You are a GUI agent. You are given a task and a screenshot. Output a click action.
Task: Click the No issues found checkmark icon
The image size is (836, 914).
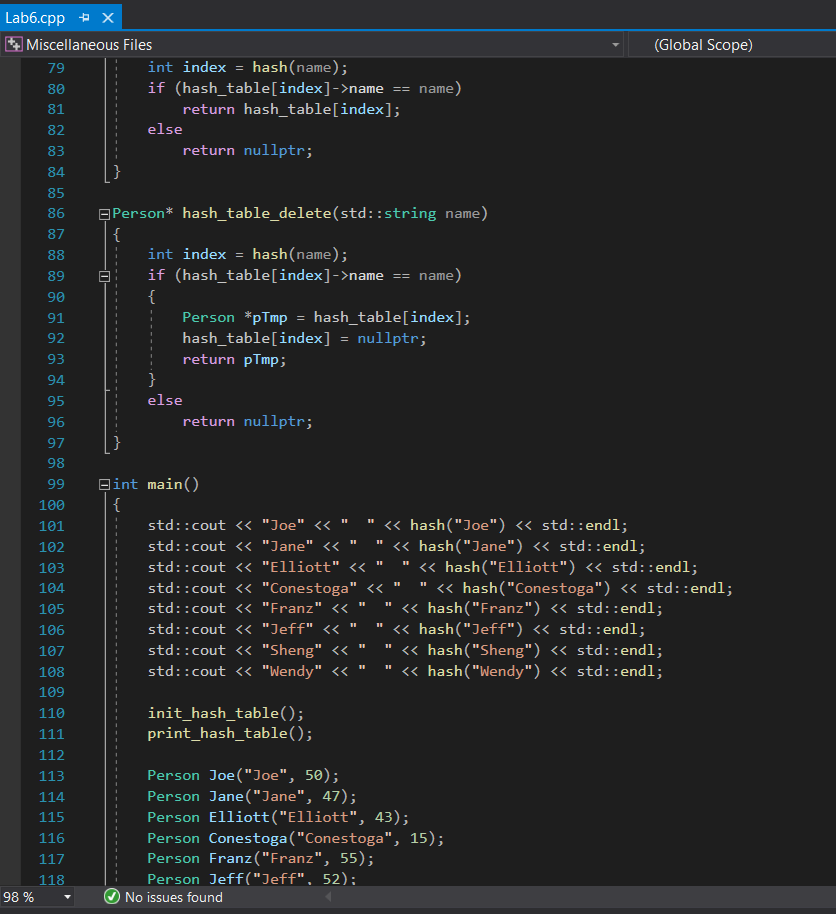click(x=111, y=897)
